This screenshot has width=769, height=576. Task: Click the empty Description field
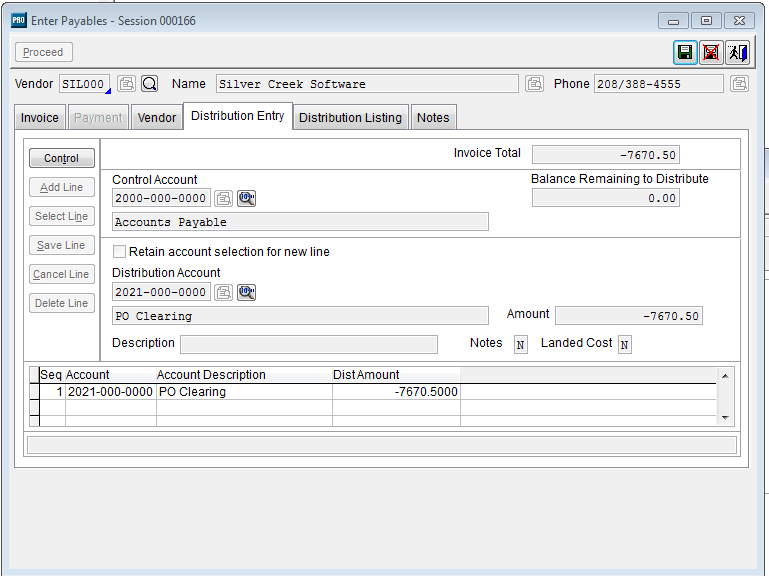pyautogui.click(x=309, y=344)
